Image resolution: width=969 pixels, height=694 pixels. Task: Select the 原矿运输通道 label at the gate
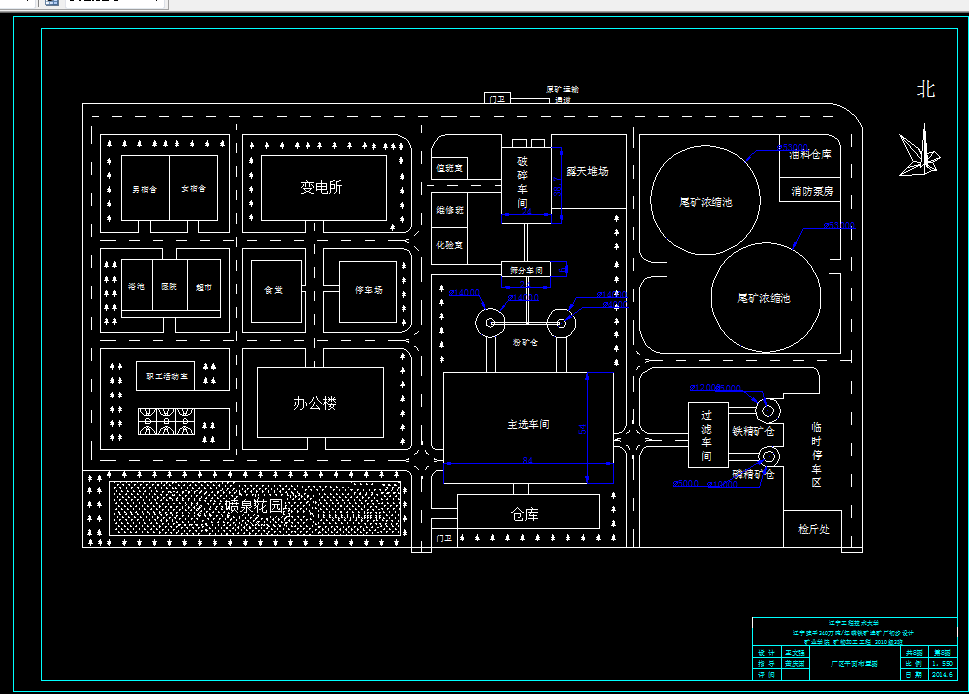click(562, 95)
